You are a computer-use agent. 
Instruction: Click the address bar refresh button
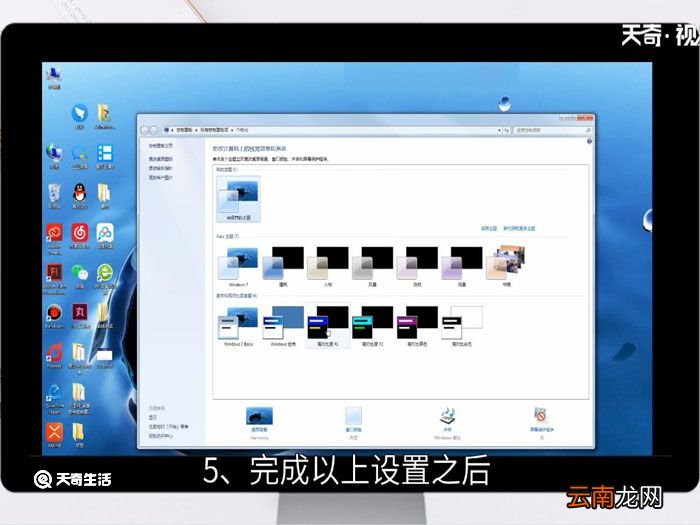[507, 130]
